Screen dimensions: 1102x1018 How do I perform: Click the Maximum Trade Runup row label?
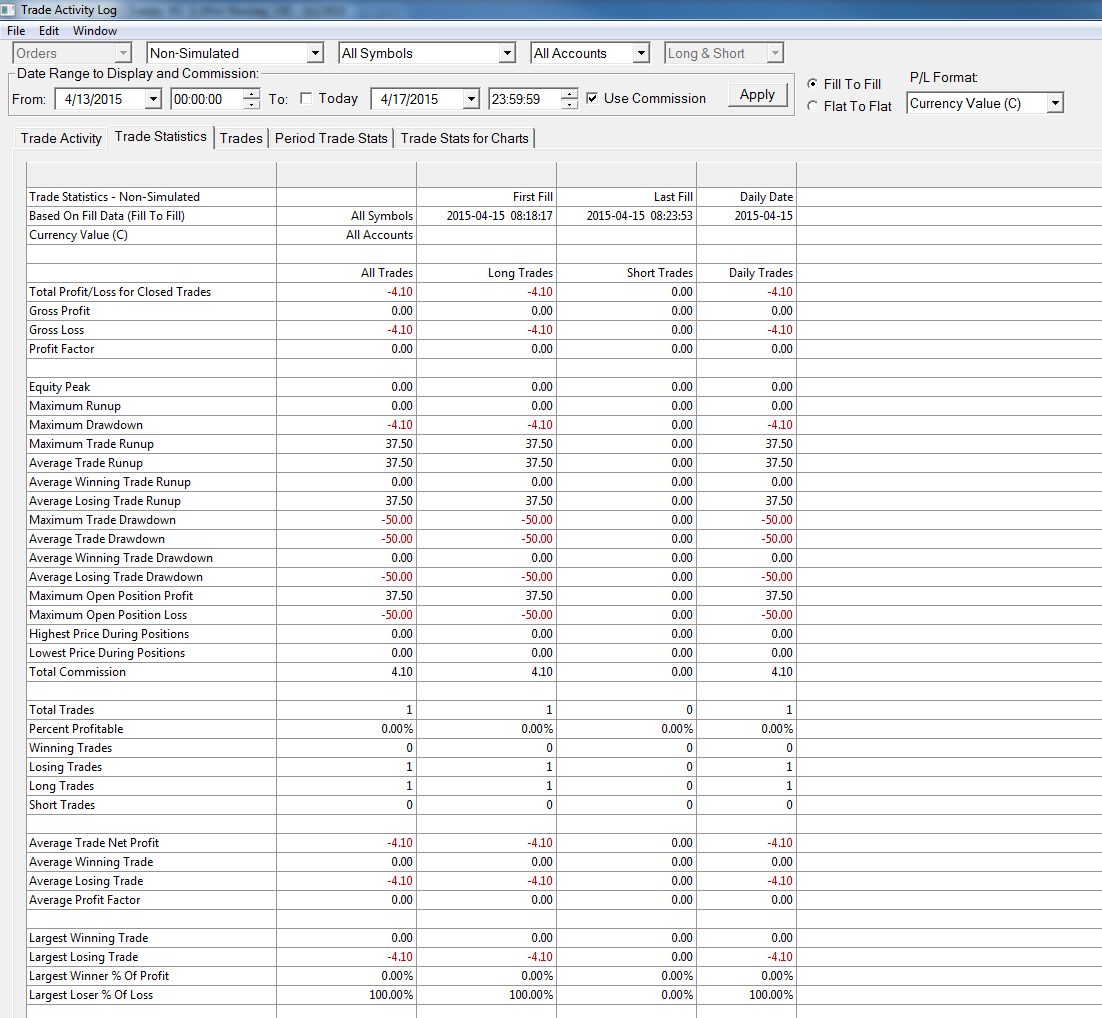pos(91,444)
